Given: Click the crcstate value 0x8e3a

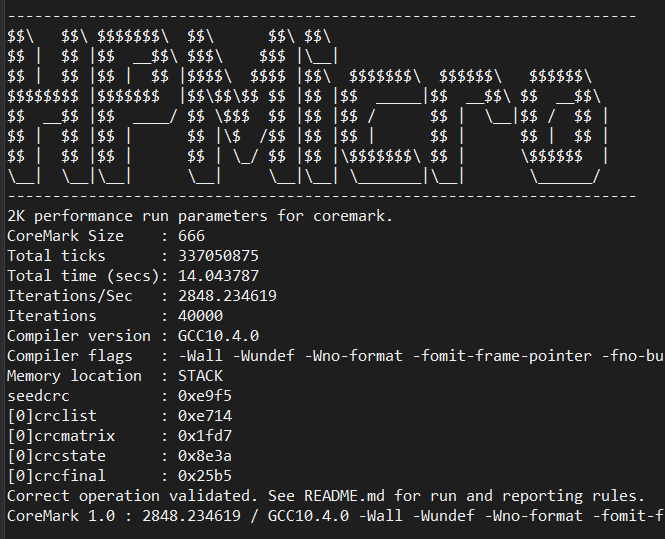Looking at the screenshot, I should pyautogui.click(x=204, y=456).
